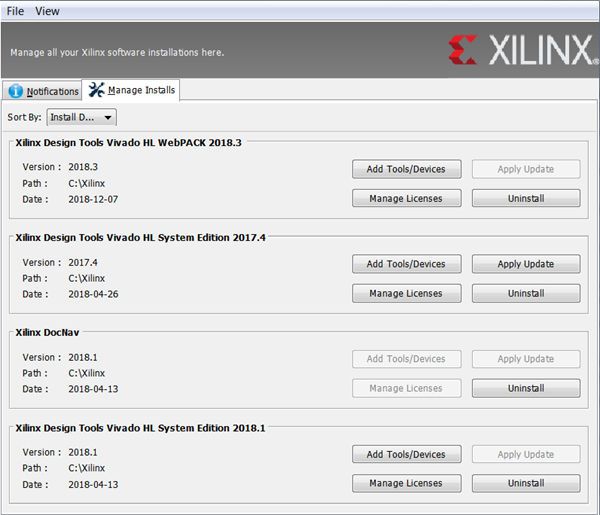Click the wrench tools icon on Manage Installs tab
Viewport: 600px width, 515px height.
96,90
